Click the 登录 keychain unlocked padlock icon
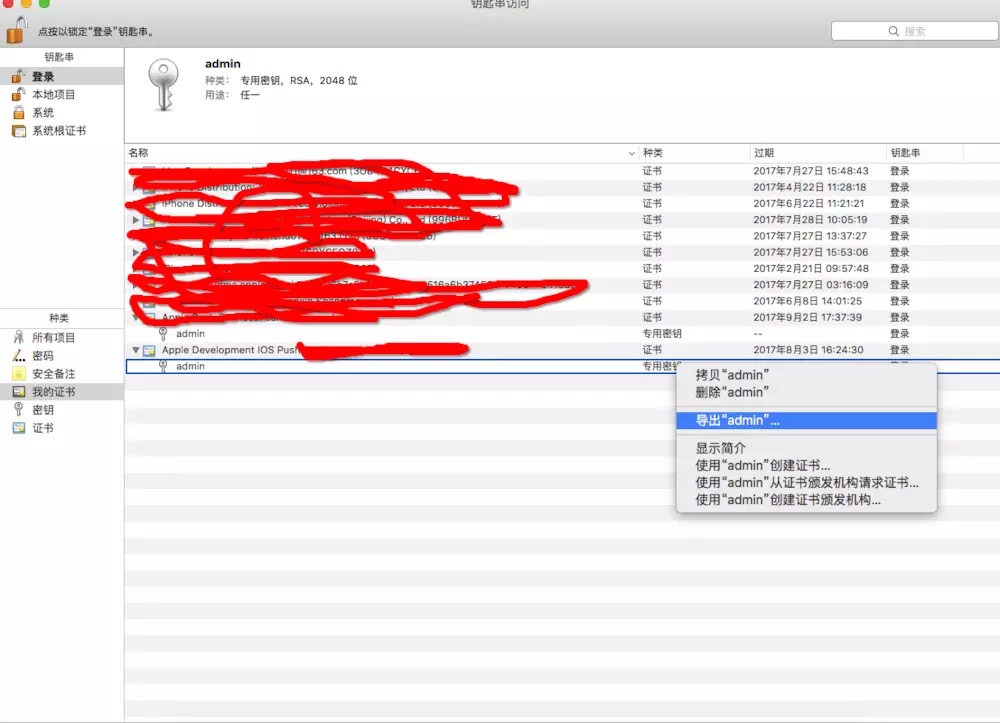Image resolution: width=1000 pixels, height=723 pixels. pyautogui.click(x=18, y=76)
